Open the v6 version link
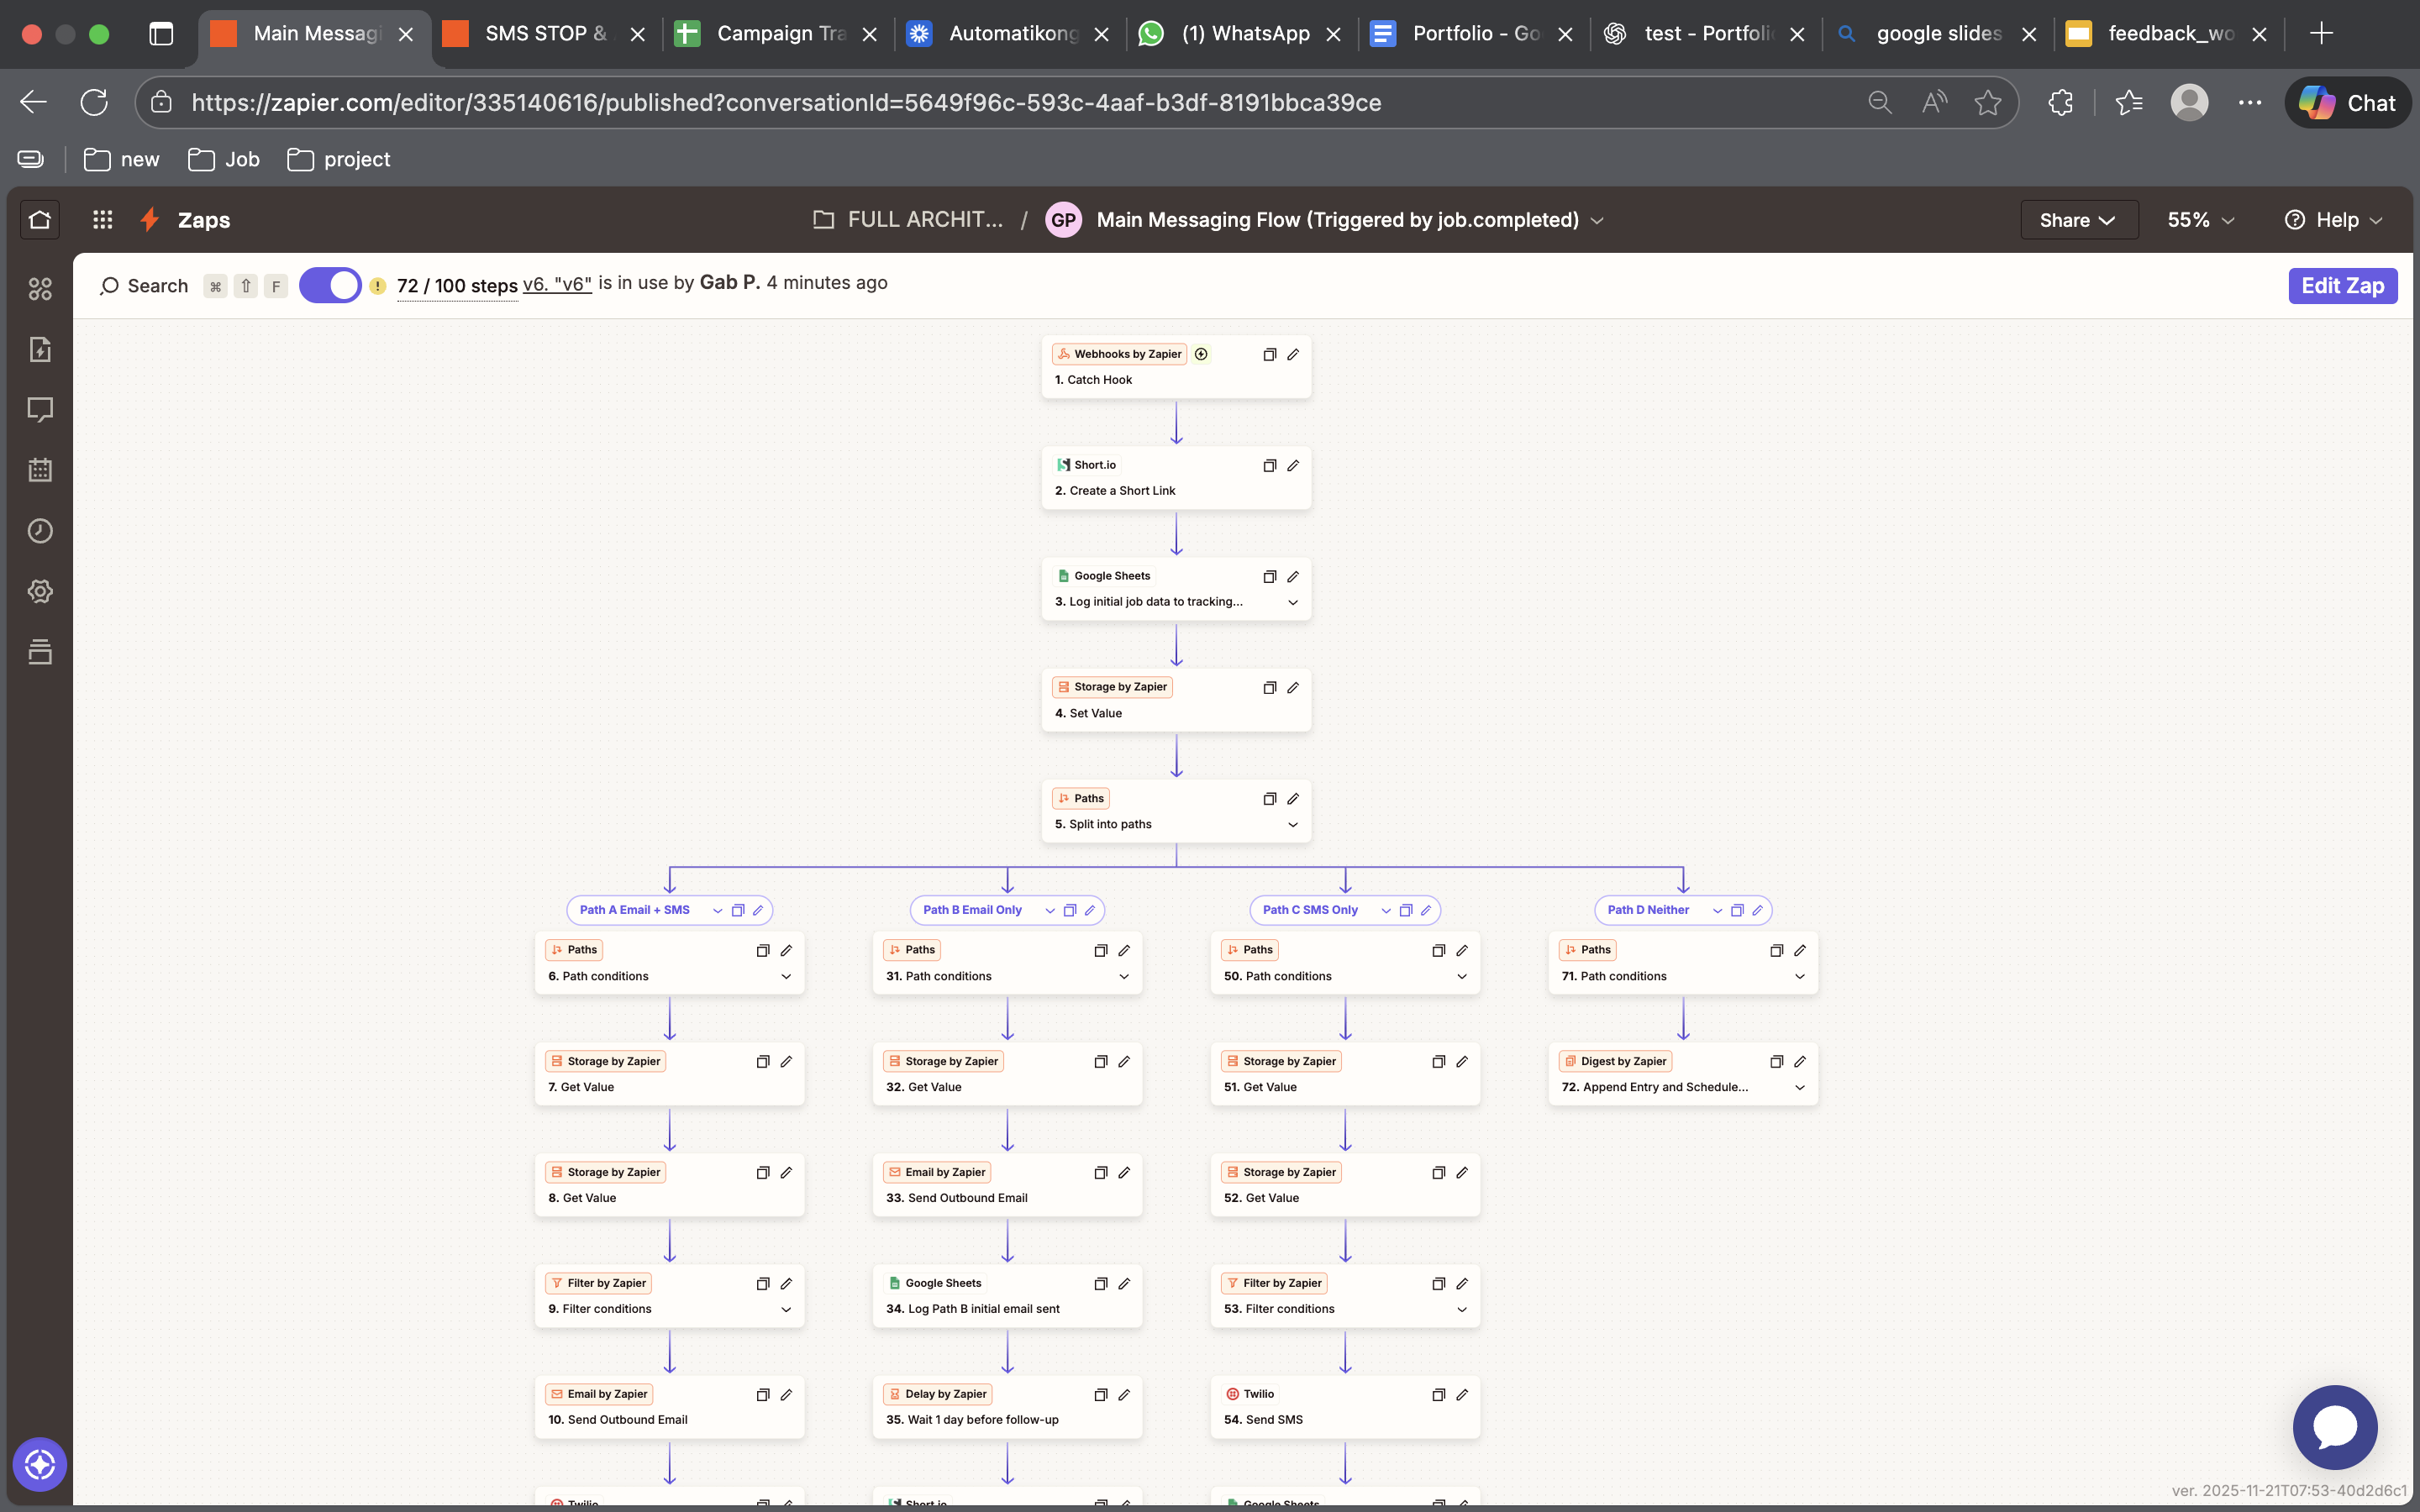2420x1512 pixels. tap(557, 284)
